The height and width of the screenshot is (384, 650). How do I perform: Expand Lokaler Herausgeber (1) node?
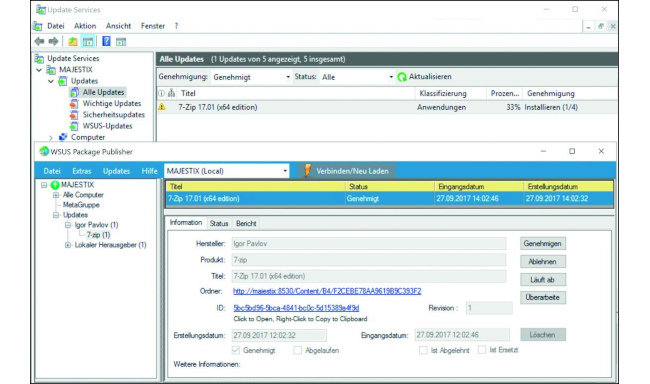pos(68,245)
